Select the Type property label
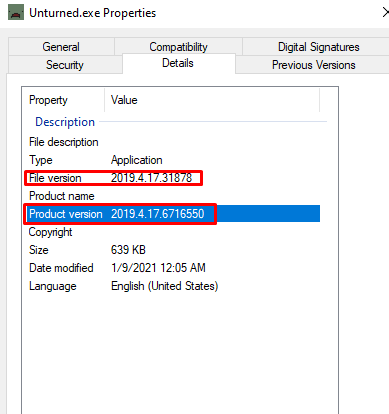Image resolution: width=389 pixels, height=414 pixels. (41, 160)
